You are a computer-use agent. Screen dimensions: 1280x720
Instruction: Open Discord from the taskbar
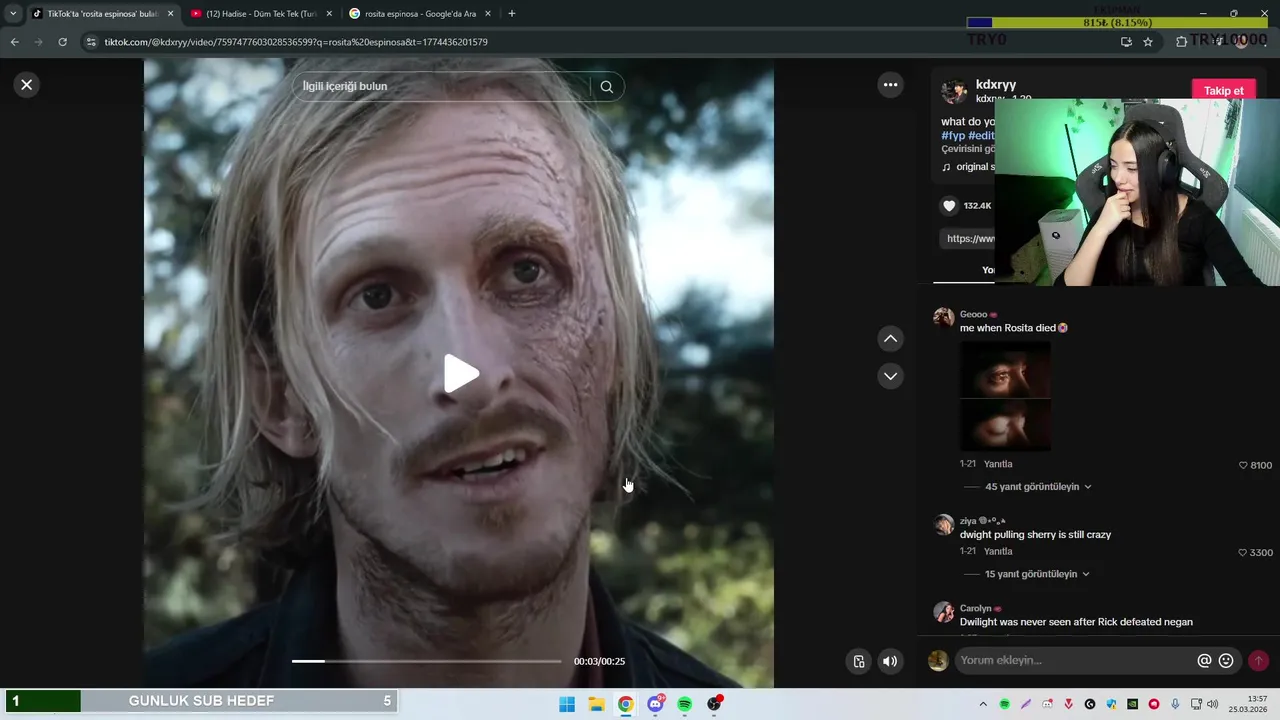coord(655,704)
